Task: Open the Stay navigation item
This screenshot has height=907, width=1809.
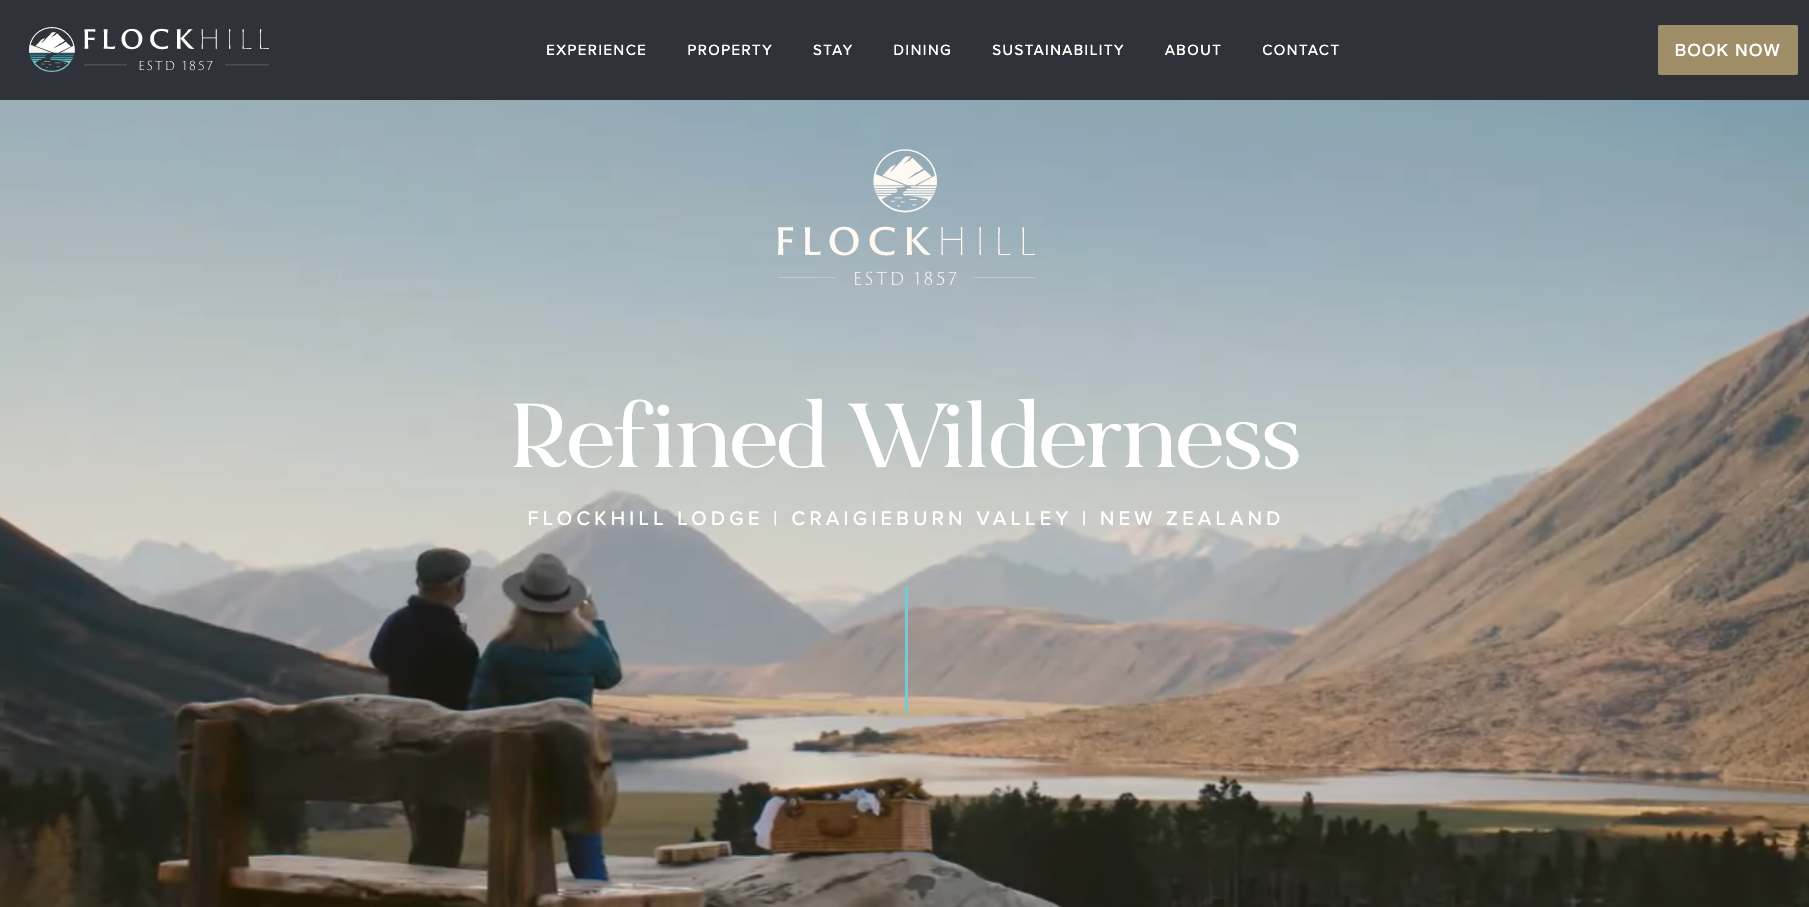Action: click(x=833, y=50)
